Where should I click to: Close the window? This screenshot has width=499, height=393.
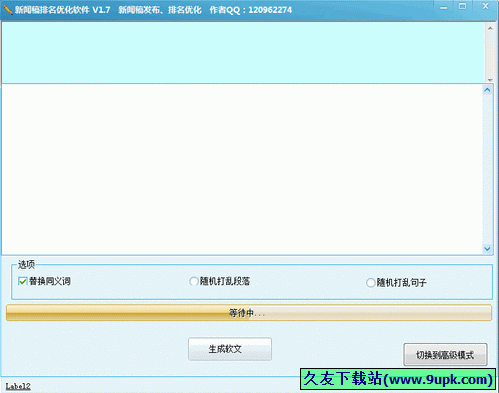click(x=485, y=6)
